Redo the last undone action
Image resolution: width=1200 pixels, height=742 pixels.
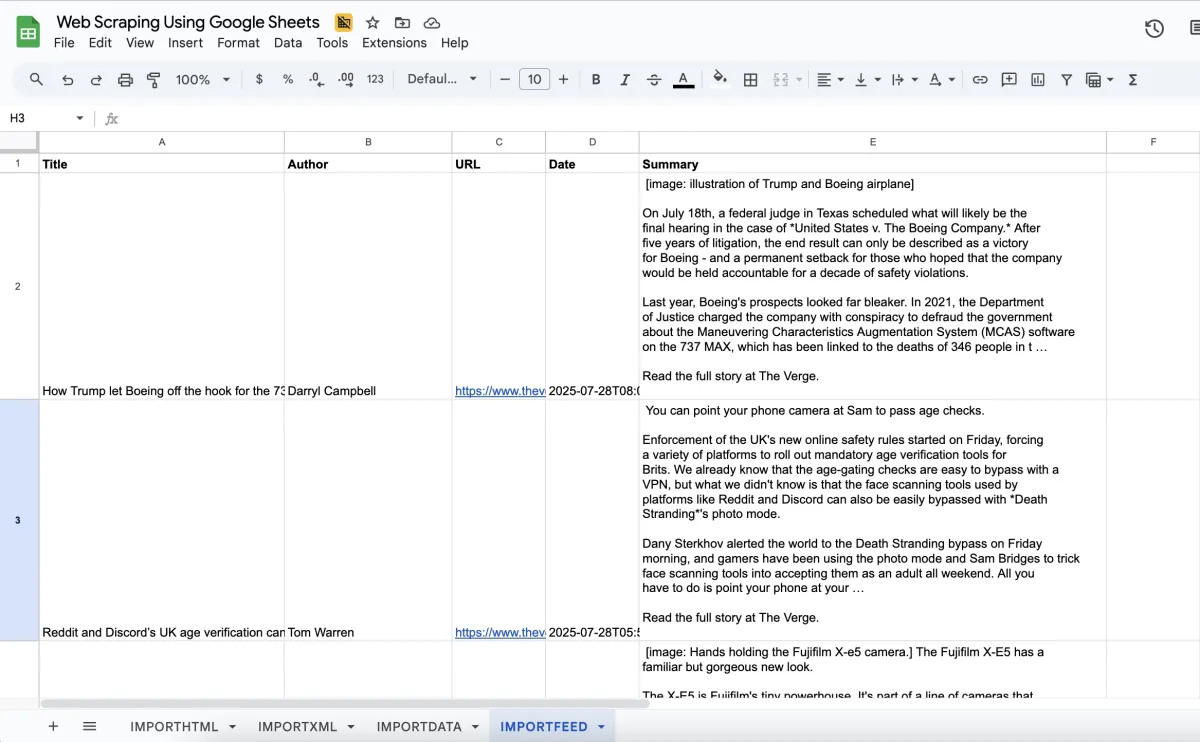[96, 80]
